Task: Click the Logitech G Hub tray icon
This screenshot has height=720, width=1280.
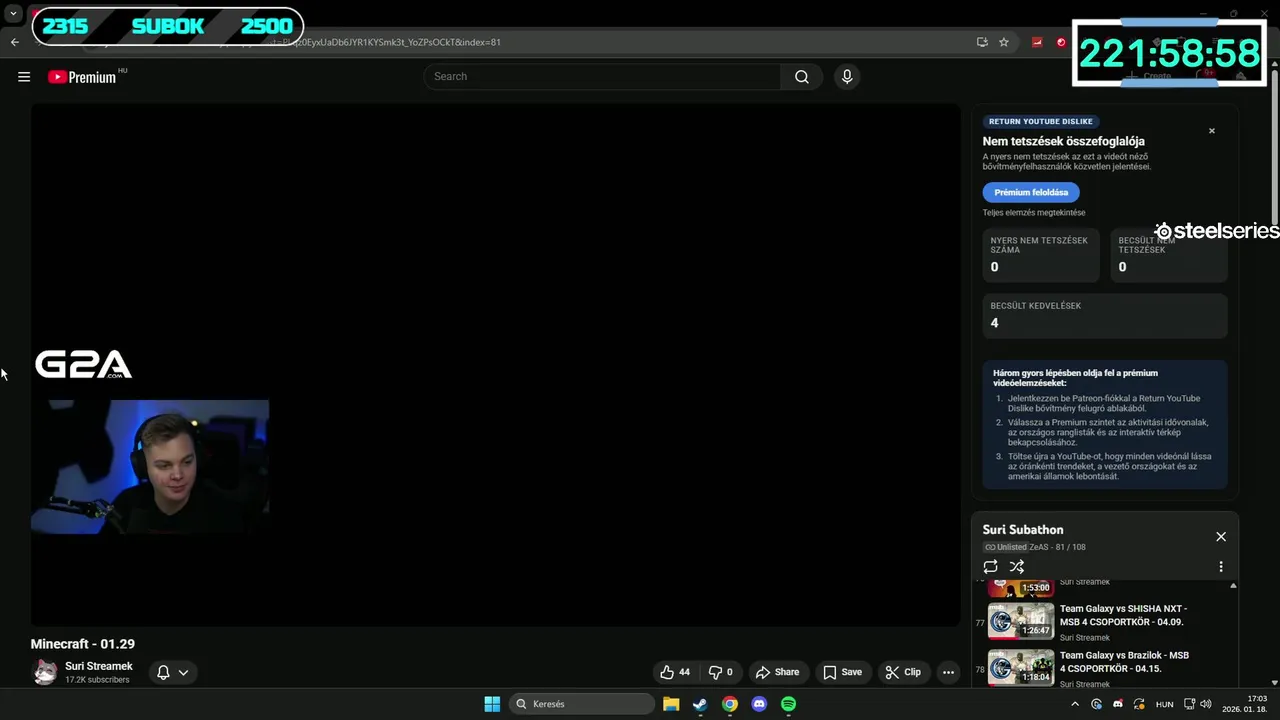Action: point(1097,704)
